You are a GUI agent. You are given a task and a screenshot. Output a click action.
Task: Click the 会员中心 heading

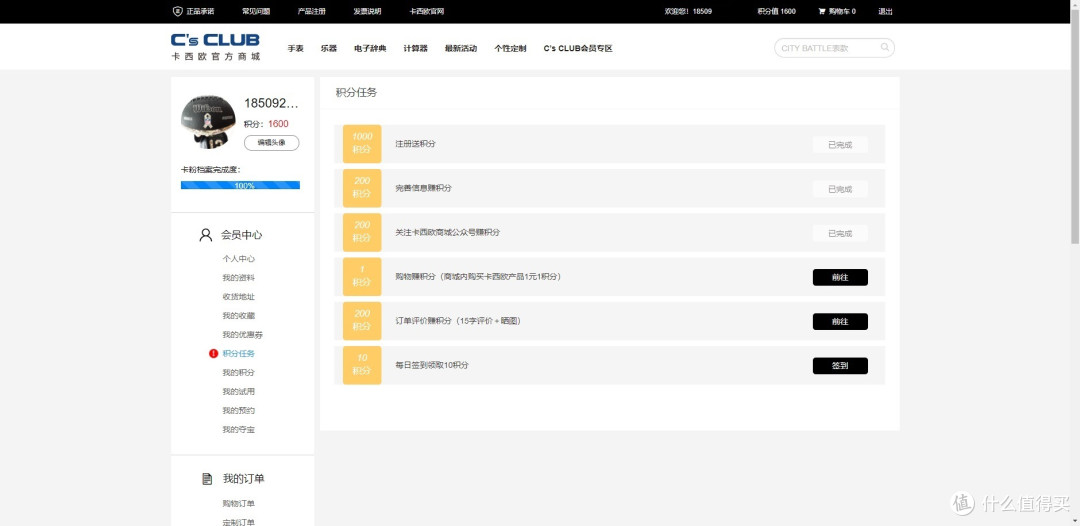click(242, 235)
